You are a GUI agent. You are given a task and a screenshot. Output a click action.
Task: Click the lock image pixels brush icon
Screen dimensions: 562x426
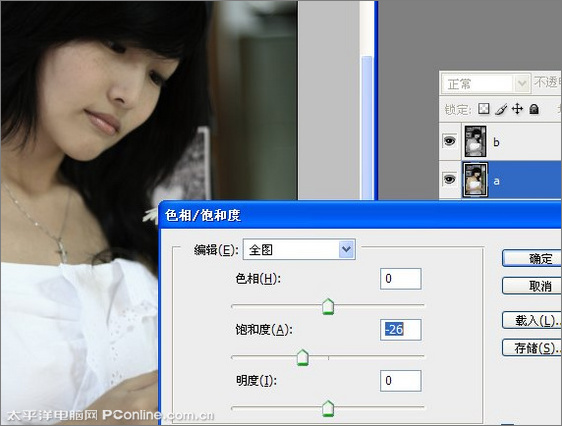pos(501,109)
